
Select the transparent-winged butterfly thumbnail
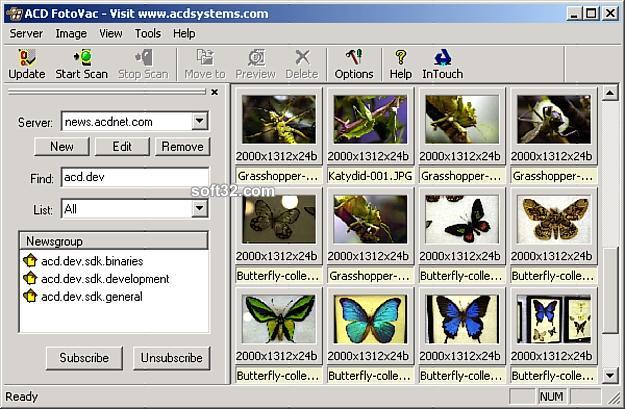tap(279, 219)
